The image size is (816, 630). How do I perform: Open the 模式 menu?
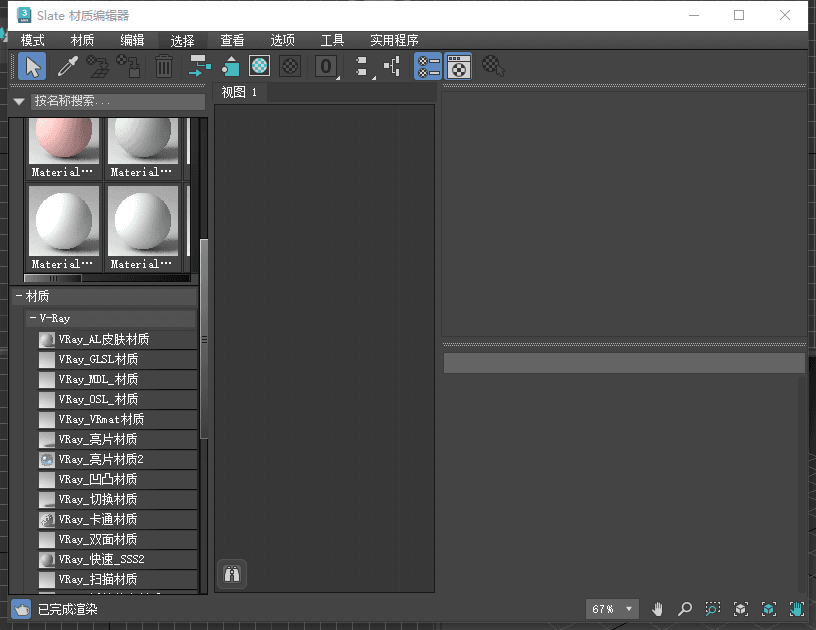coord(32,40)
